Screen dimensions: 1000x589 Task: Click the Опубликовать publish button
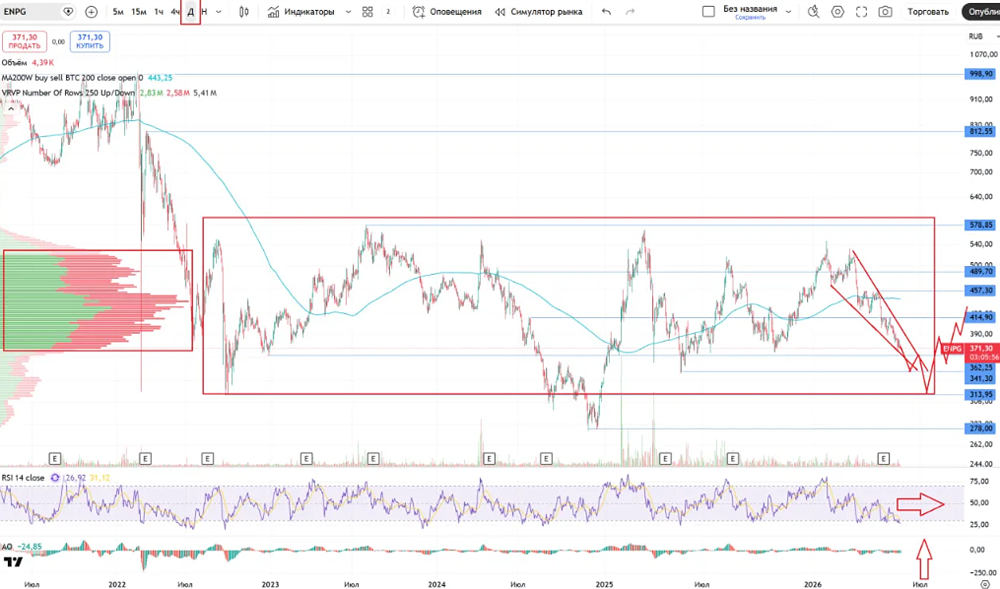pos(982,11)
